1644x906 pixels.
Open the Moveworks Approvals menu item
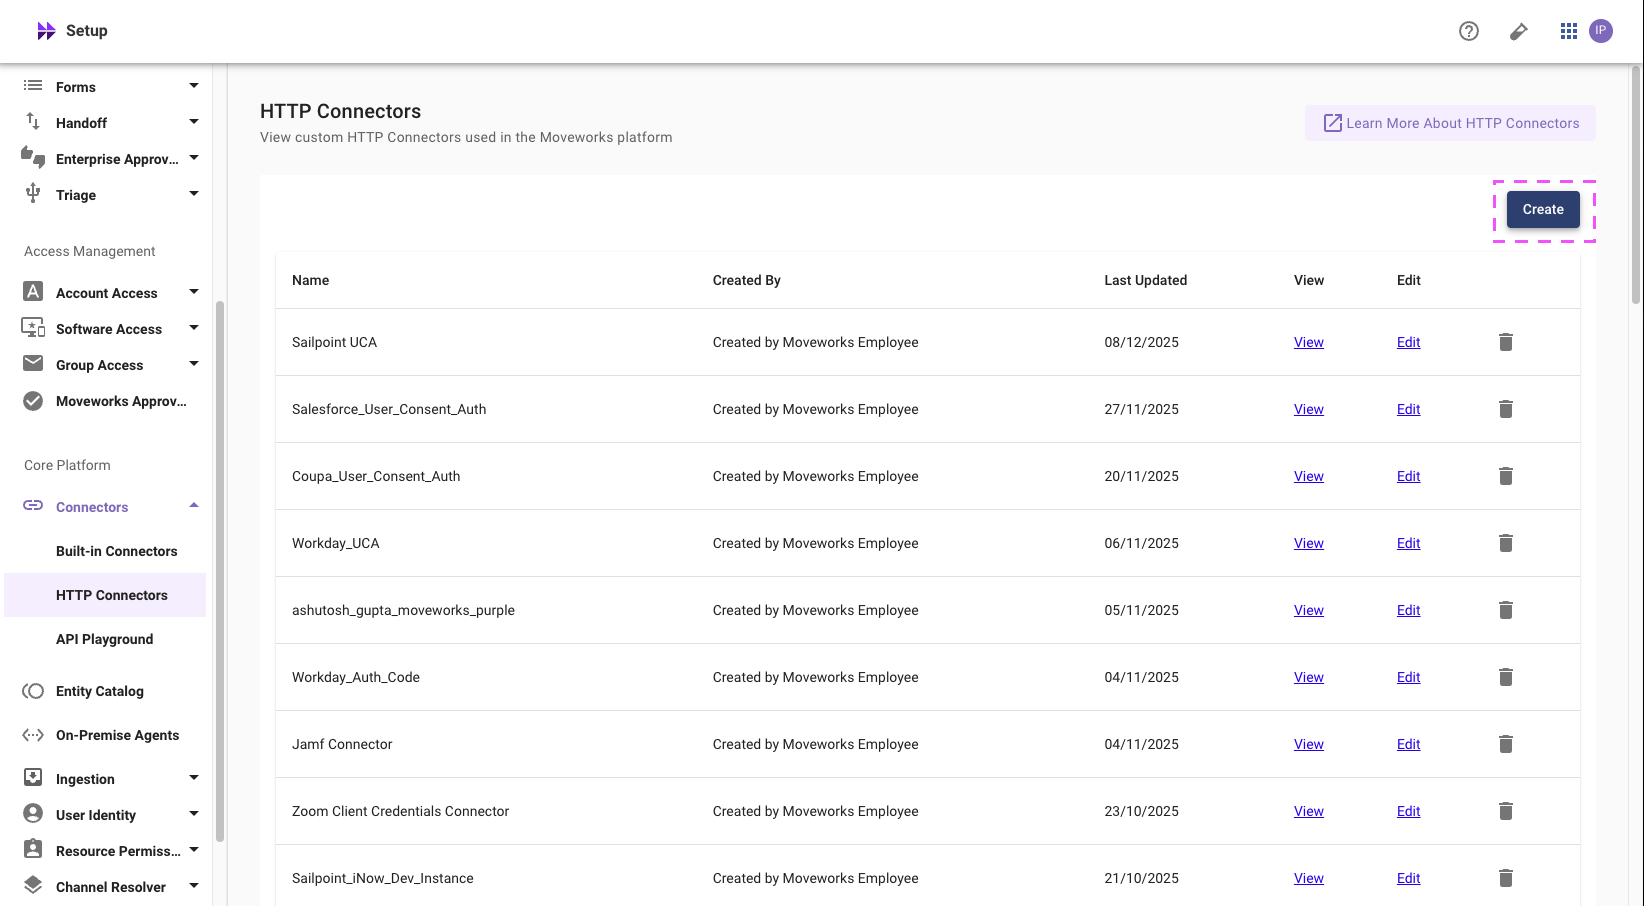click(121, 401)
